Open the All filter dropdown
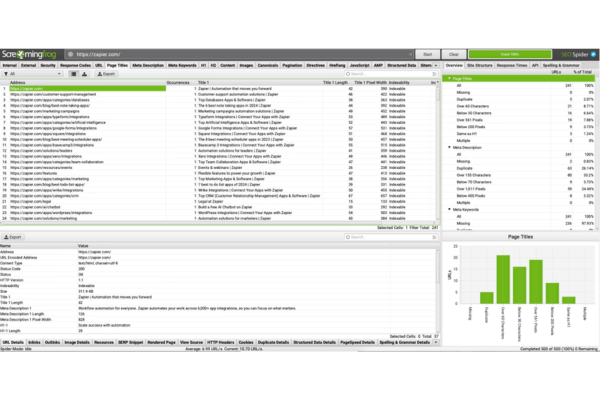Image resolution: width=600 pixels, height=400 pixels. pos(33,74)
